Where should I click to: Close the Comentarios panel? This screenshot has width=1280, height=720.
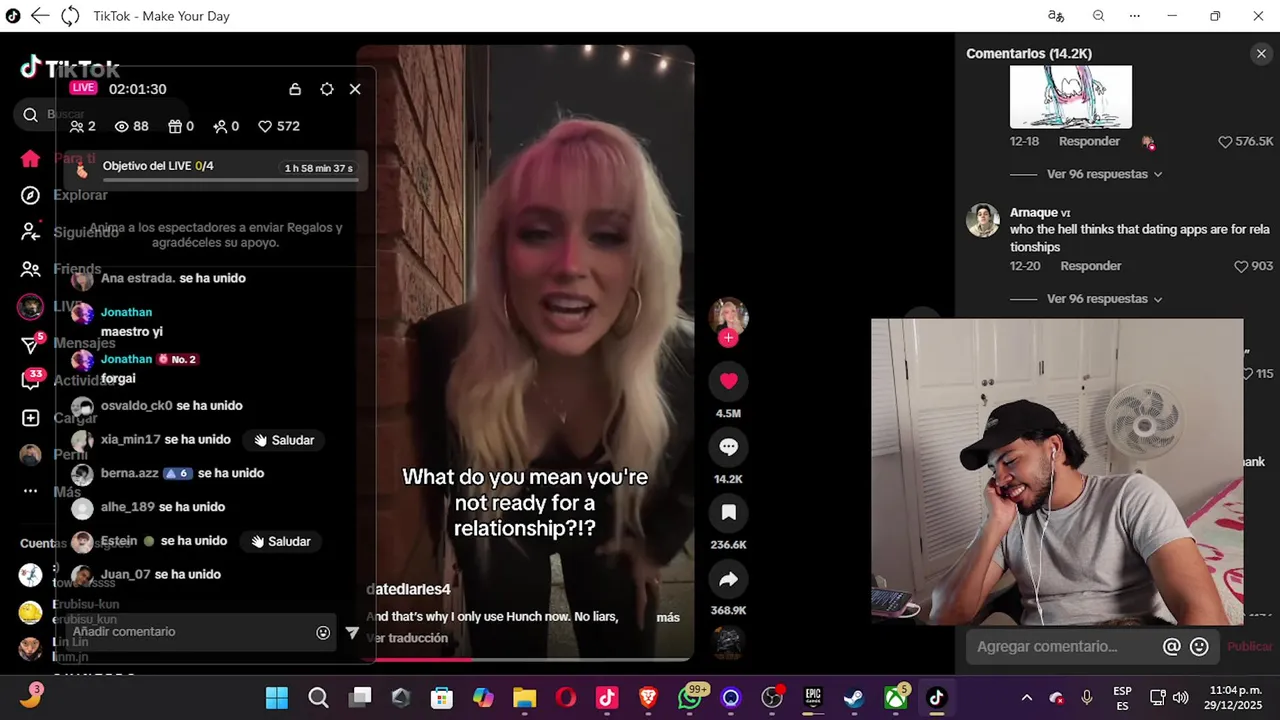(1261, 54)
